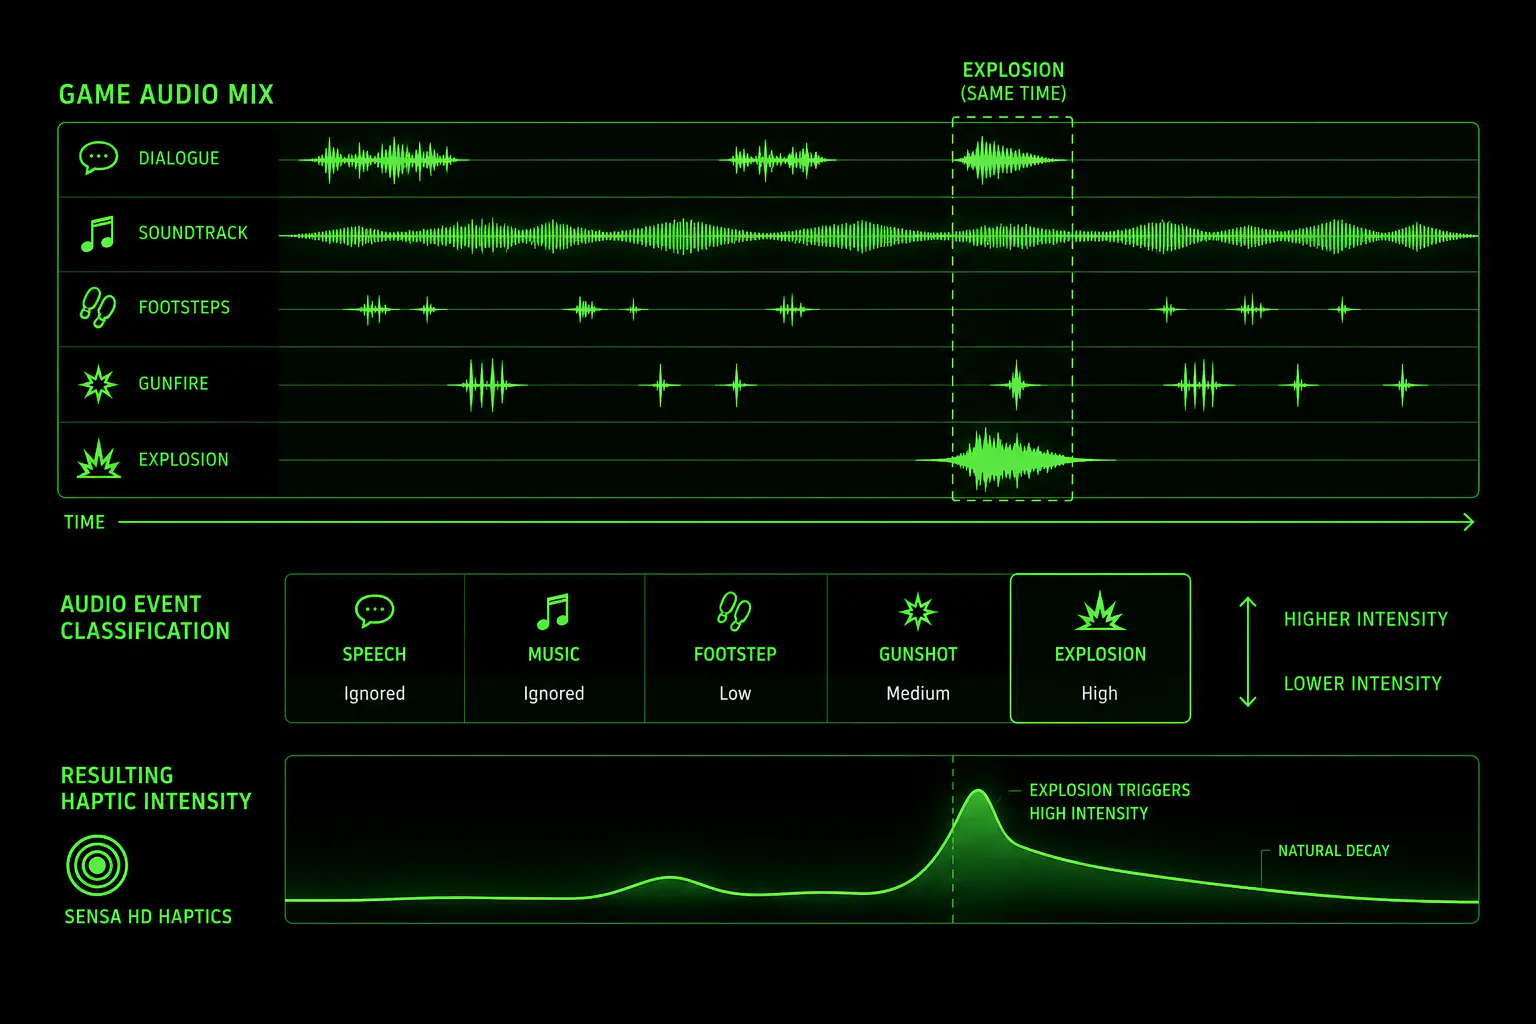Click the Low value under Footstep
The height and width of the screenshot is (1024, 1536).
click(x=735, y=693)
